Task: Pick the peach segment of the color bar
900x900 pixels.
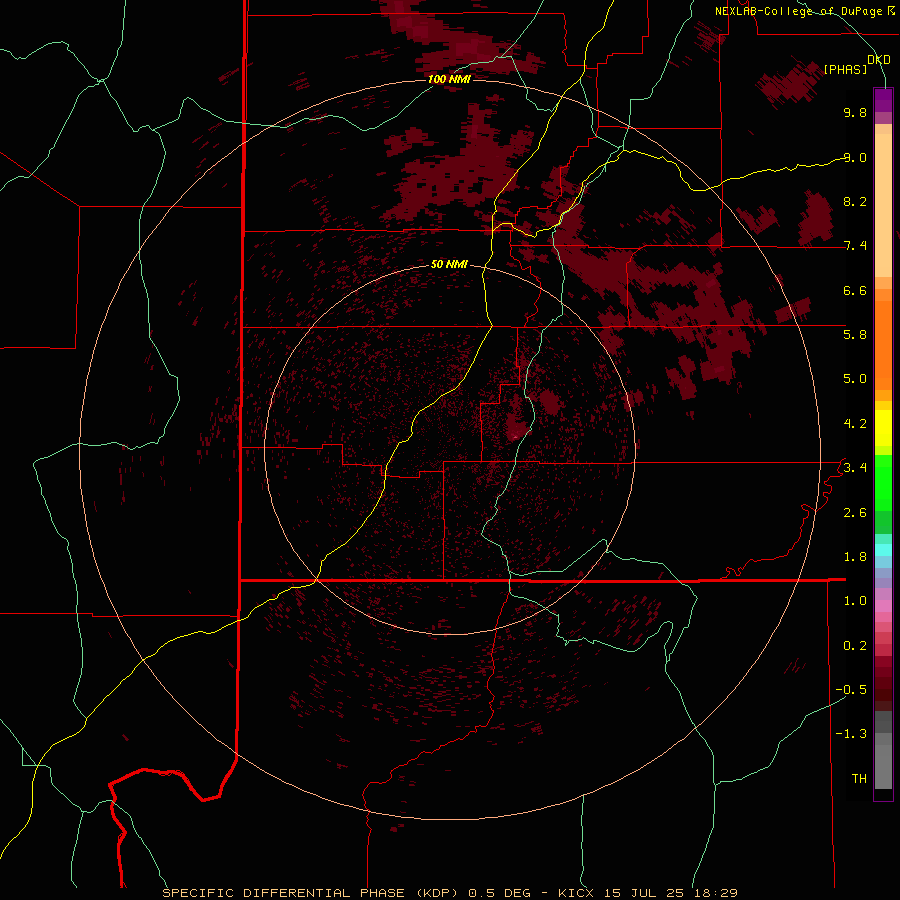Action: 883,205
